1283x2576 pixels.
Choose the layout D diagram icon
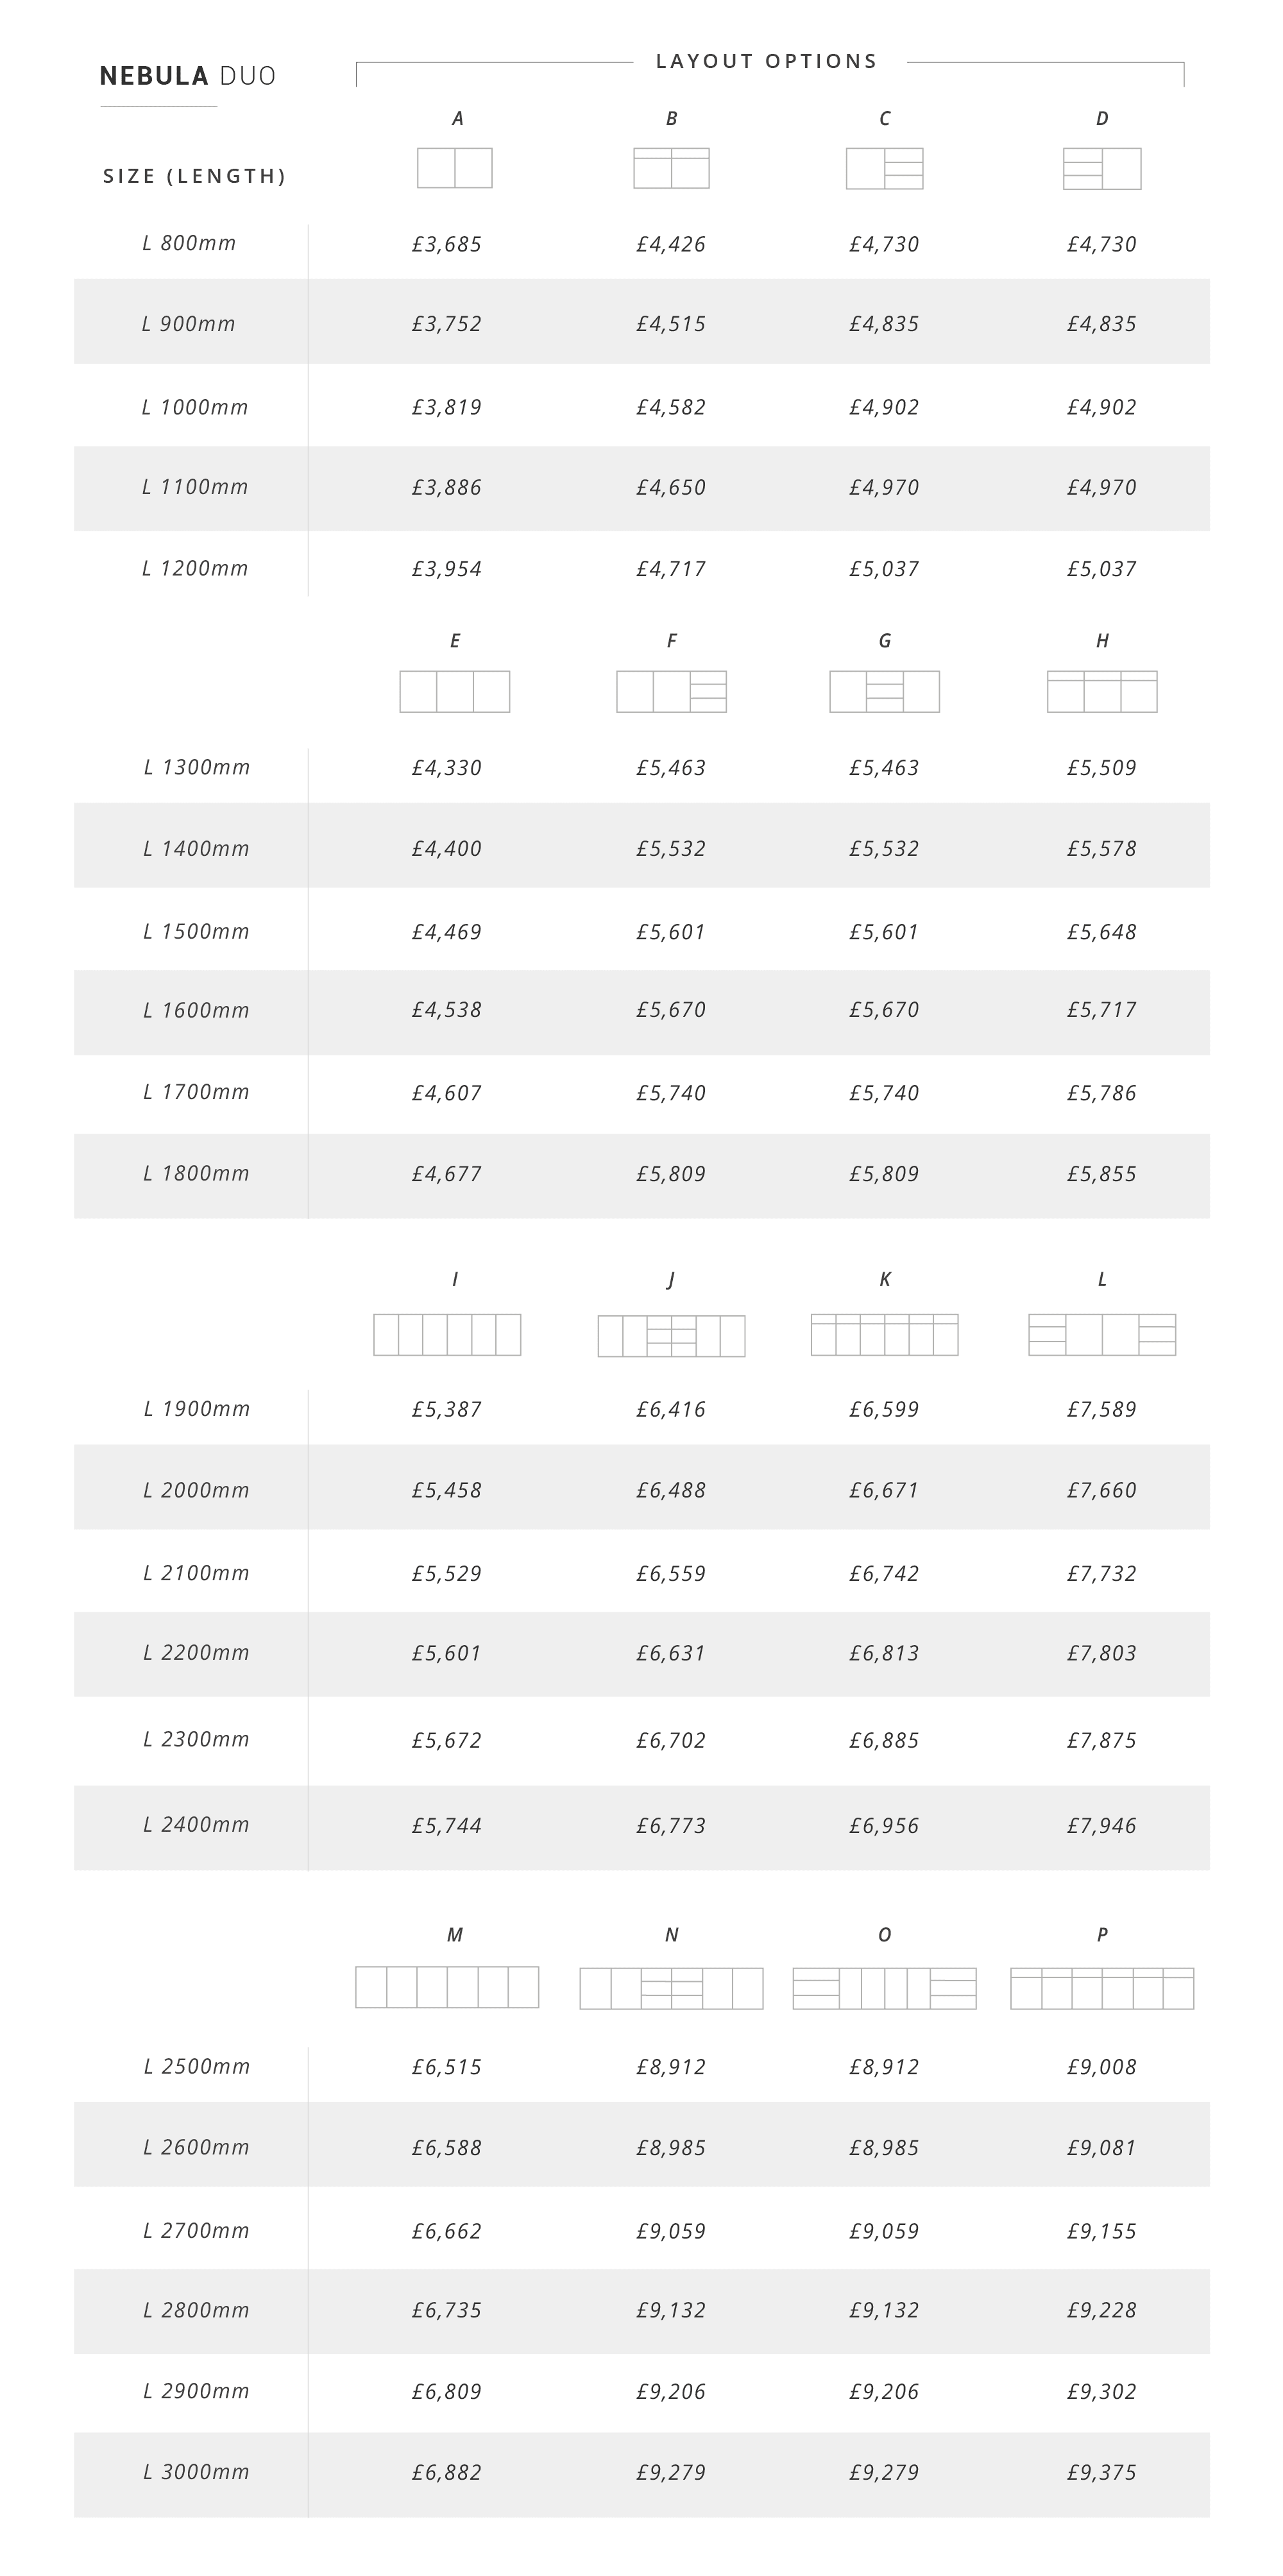(x=1102, y=168)
